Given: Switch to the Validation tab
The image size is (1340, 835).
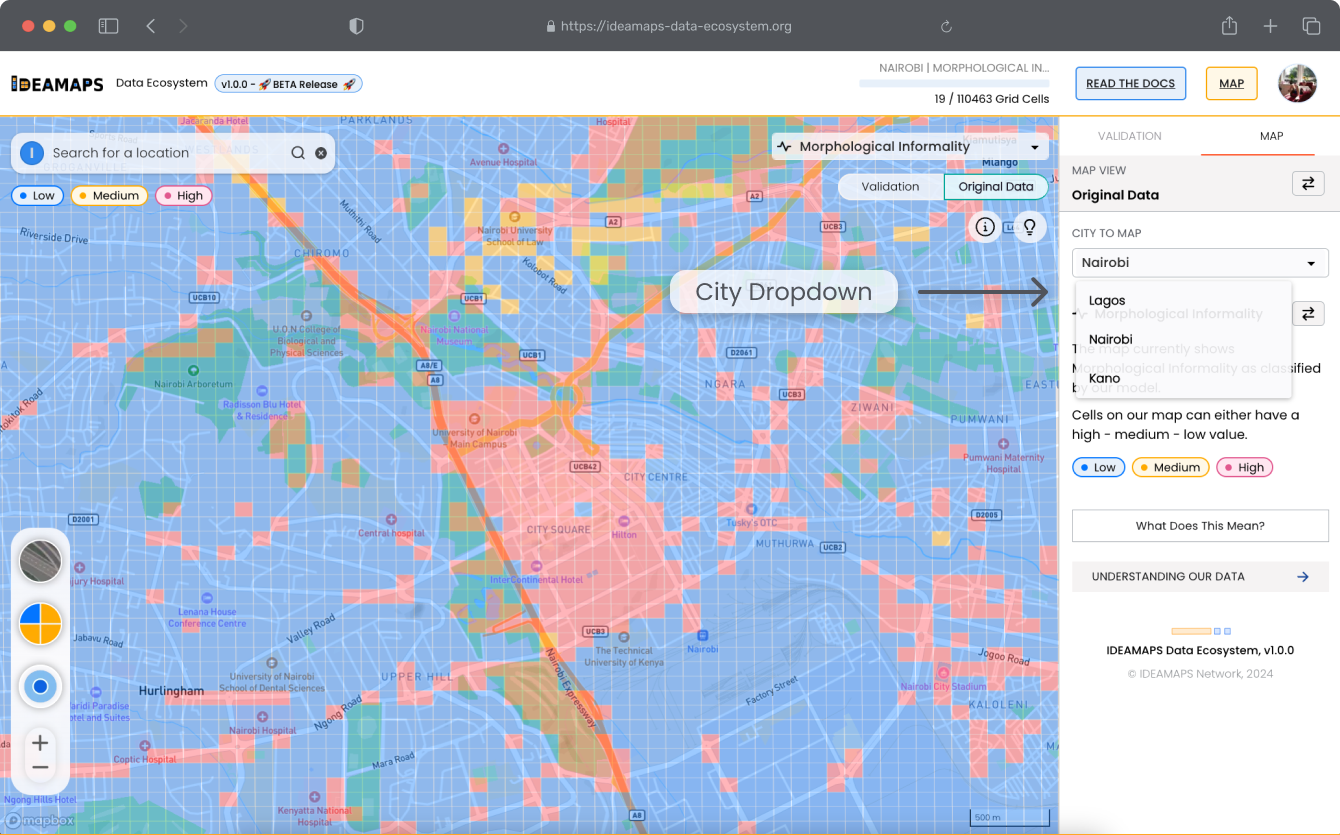Looking at the screenshot, I should [1129, 136].
